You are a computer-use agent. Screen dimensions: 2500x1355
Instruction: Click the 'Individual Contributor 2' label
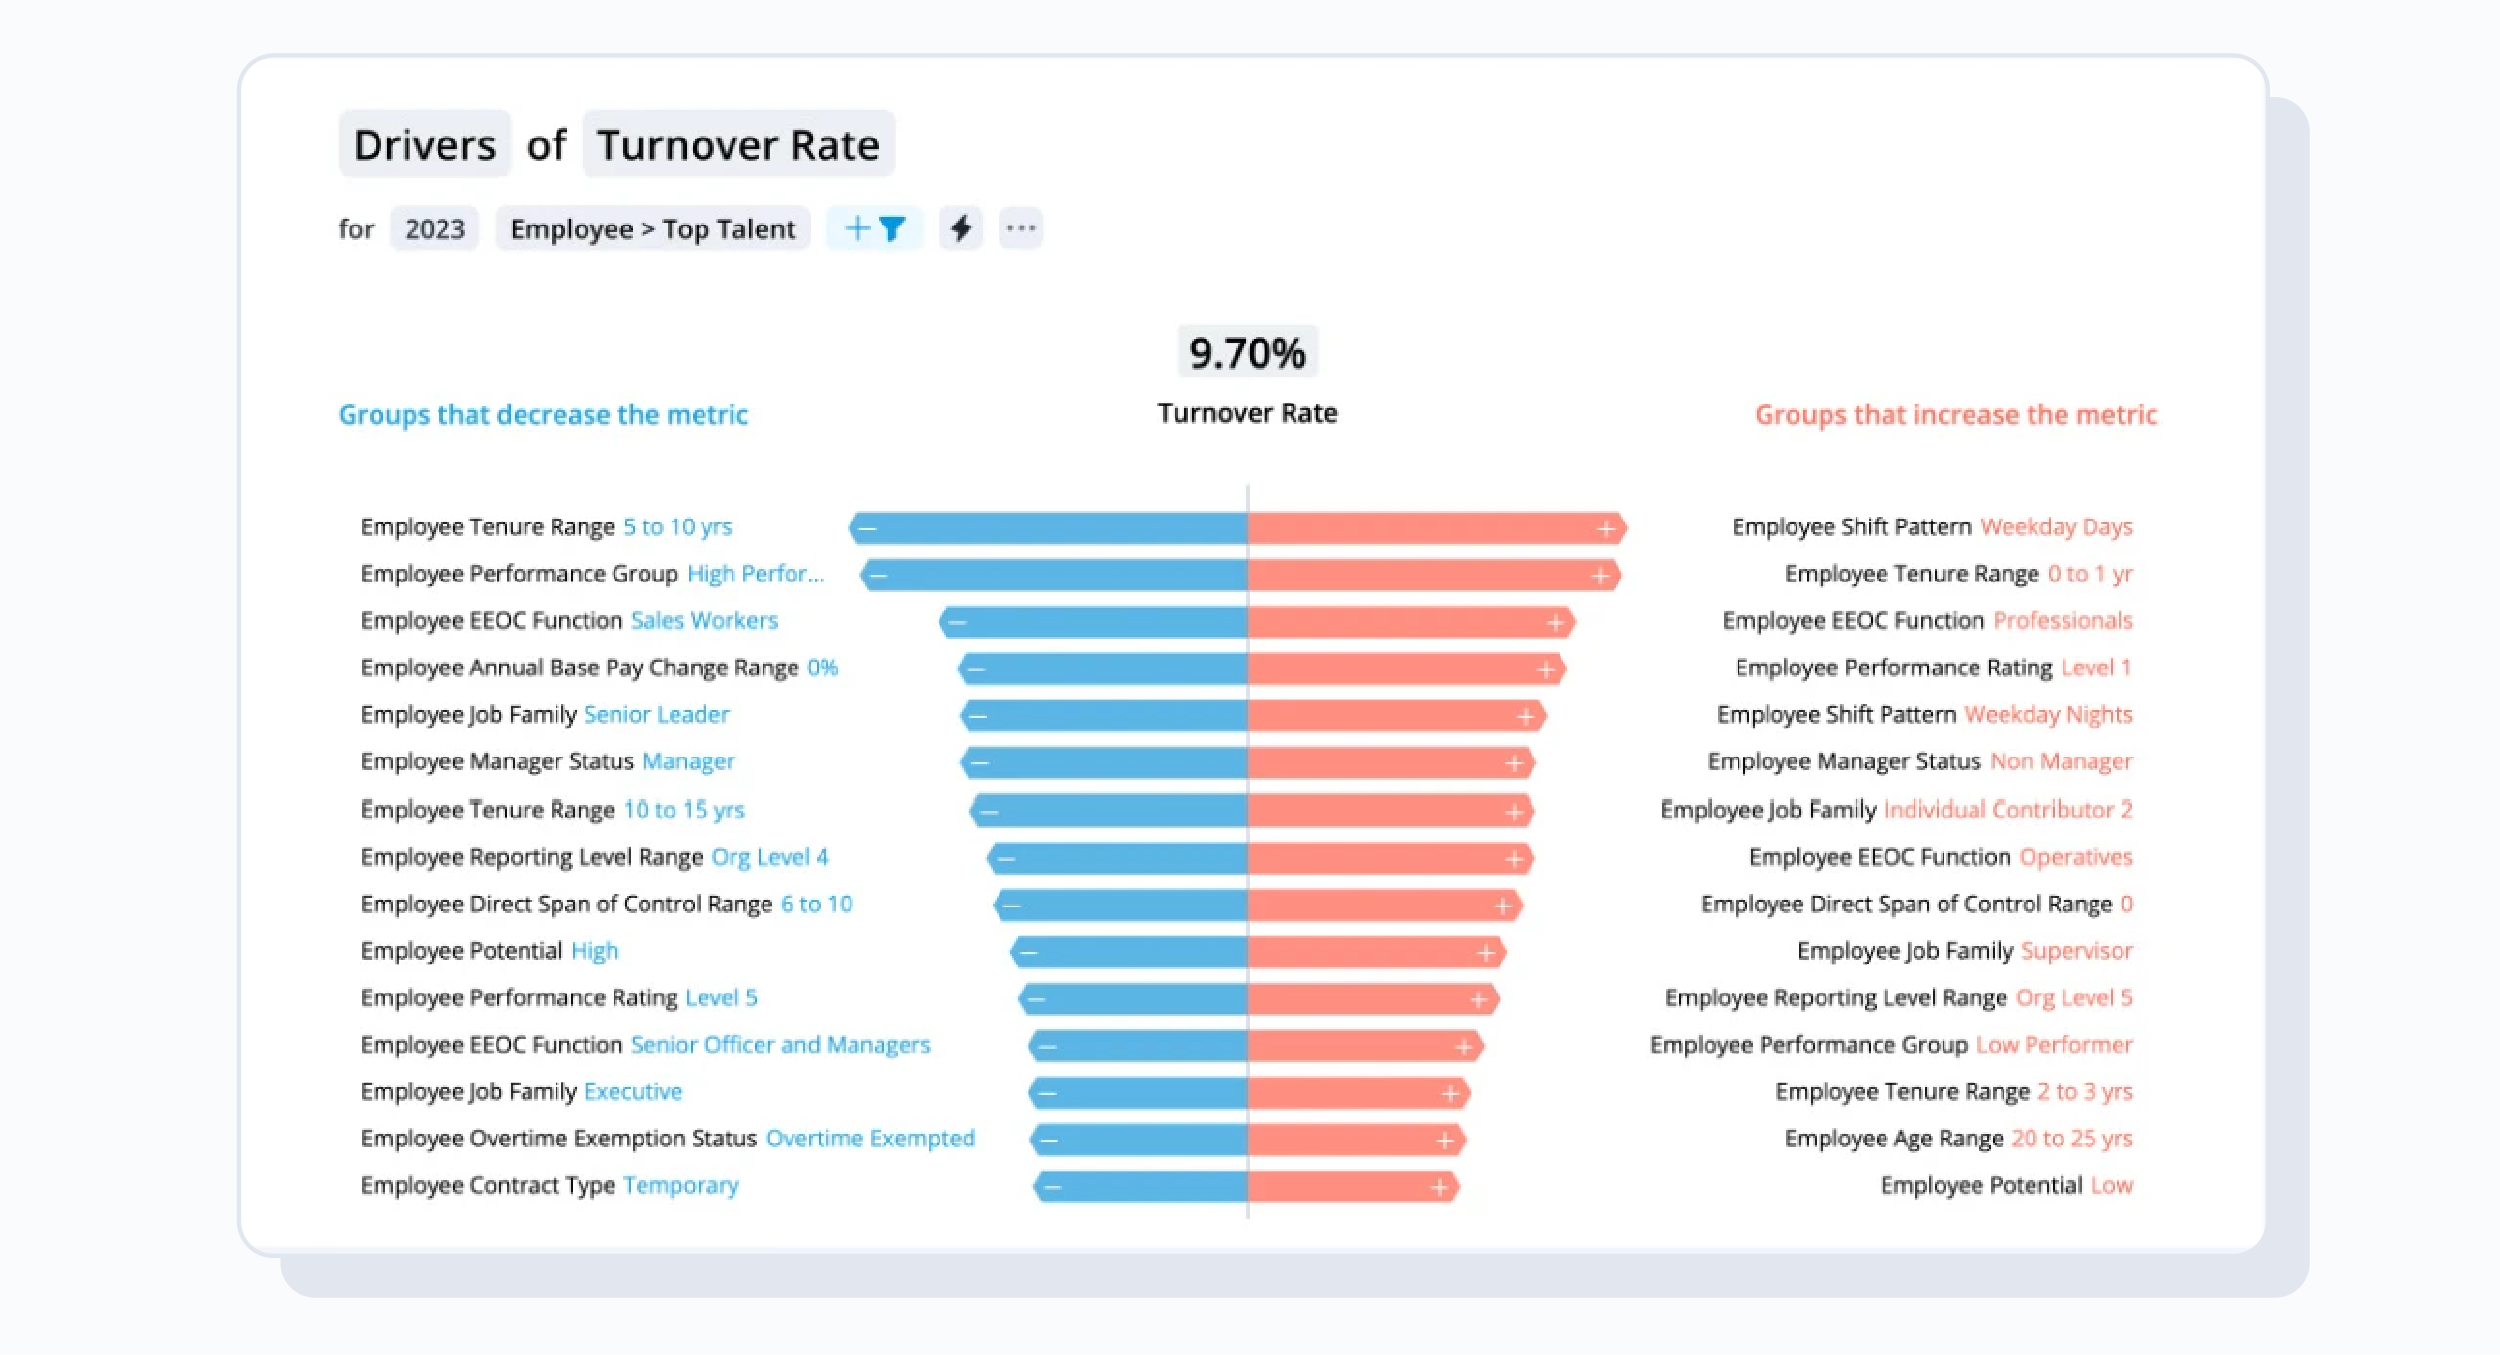2008,809
